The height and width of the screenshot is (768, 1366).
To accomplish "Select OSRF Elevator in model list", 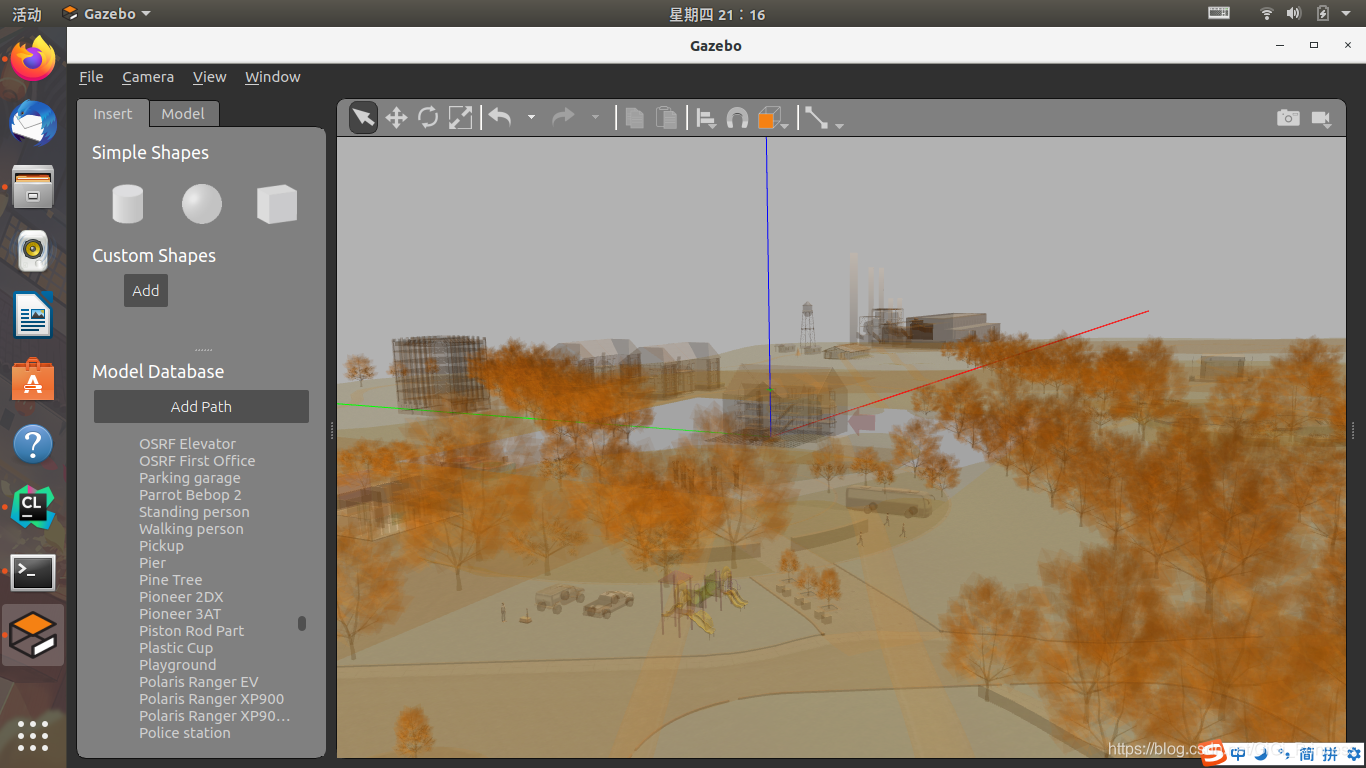I will 188,444.
